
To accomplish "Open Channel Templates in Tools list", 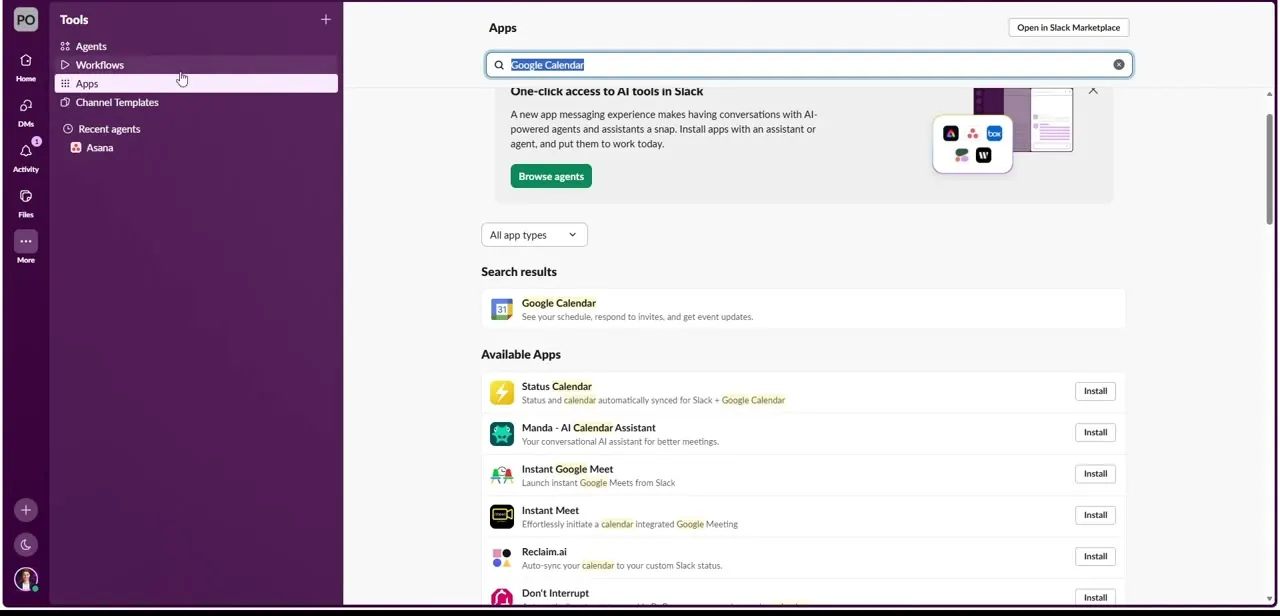I will pyautogui.click(x=117, y=102).
